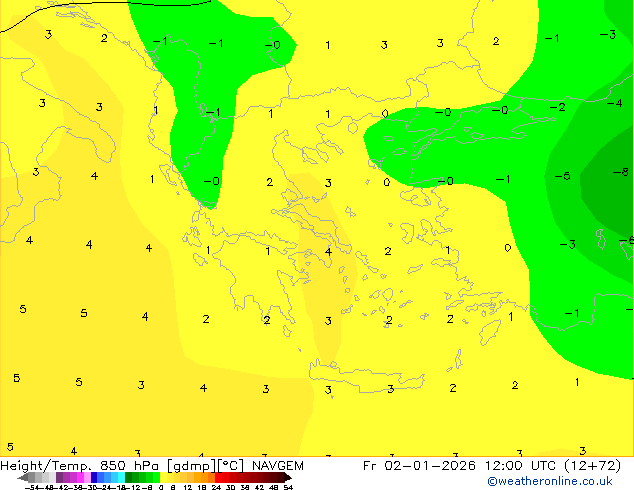Screen dimensions: 634x490
Task: Click the weatheronline.co.uk copyright link
Action: coord(549,481)
